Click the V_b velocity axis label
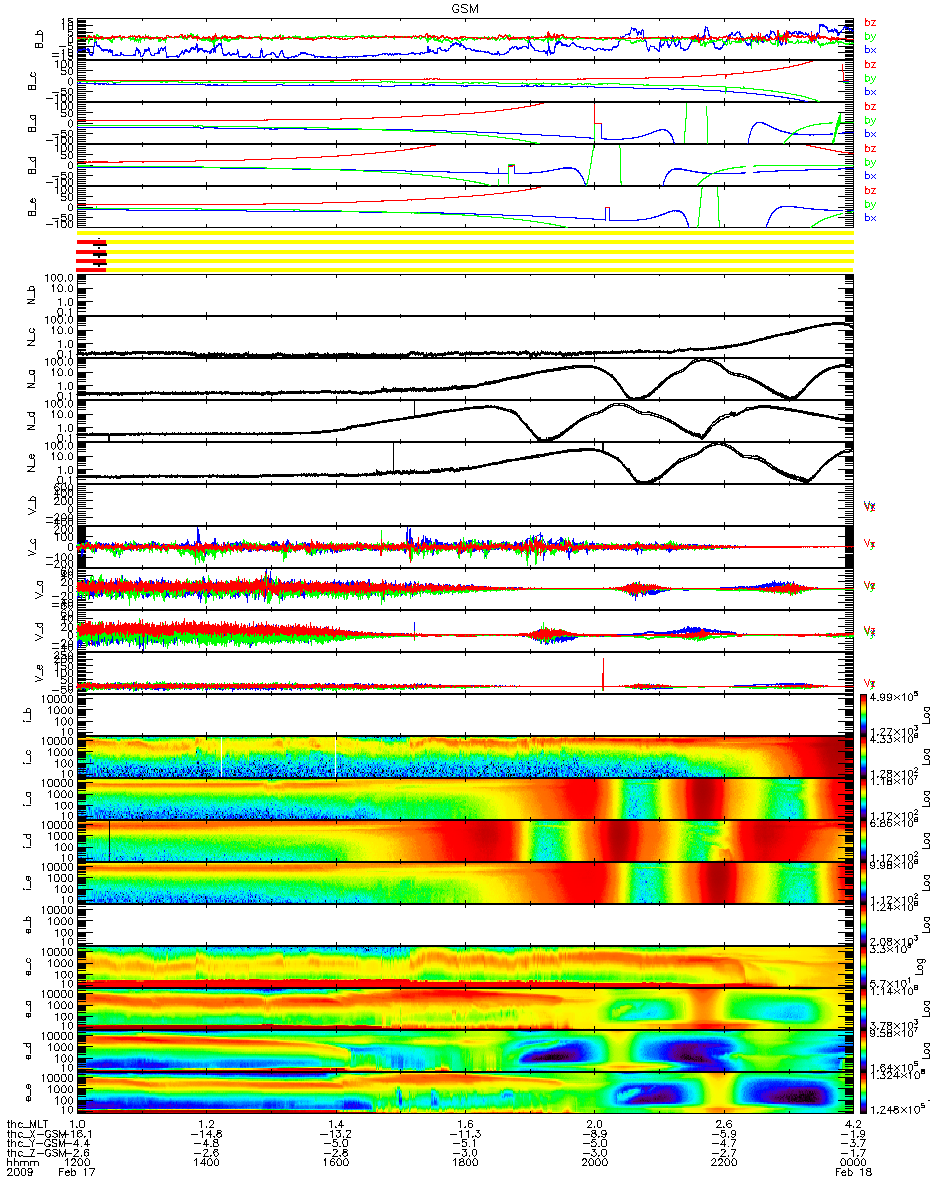The width and height of the screenshot is (930, 1200). click(30, 505)
